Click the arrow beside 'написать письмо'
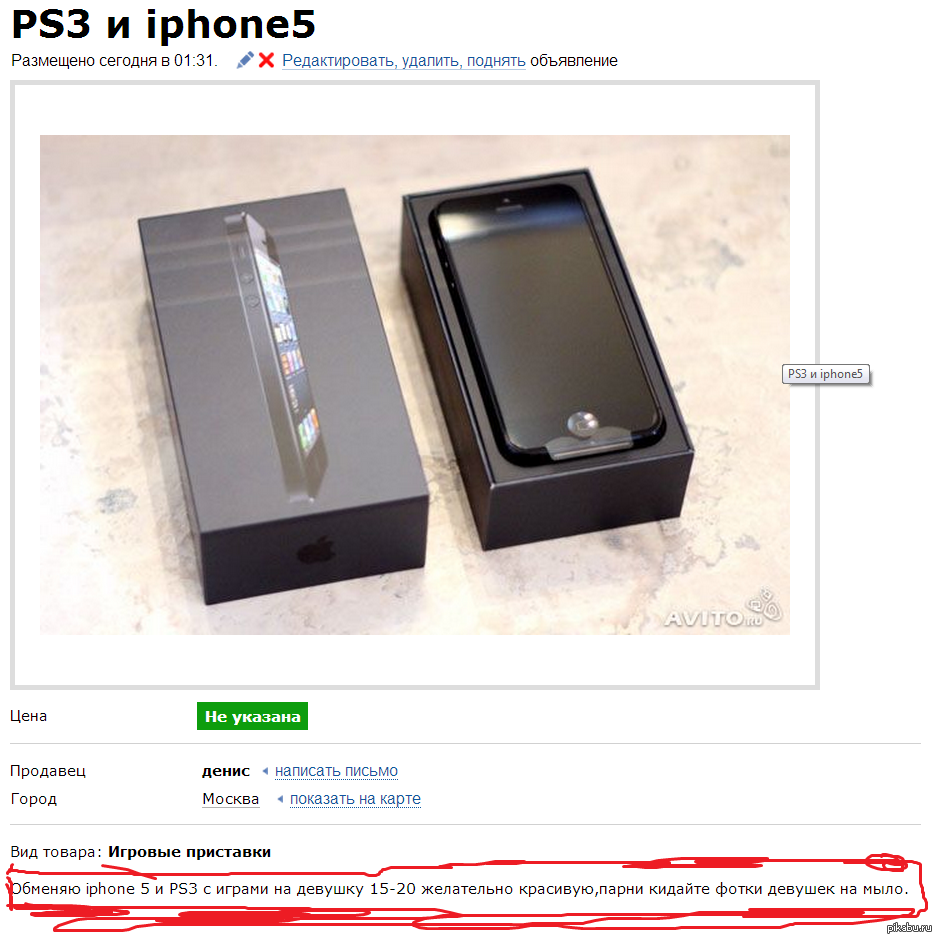Image resolution: width=937 pixels, height=939 pixels. (x=265, y=771)
